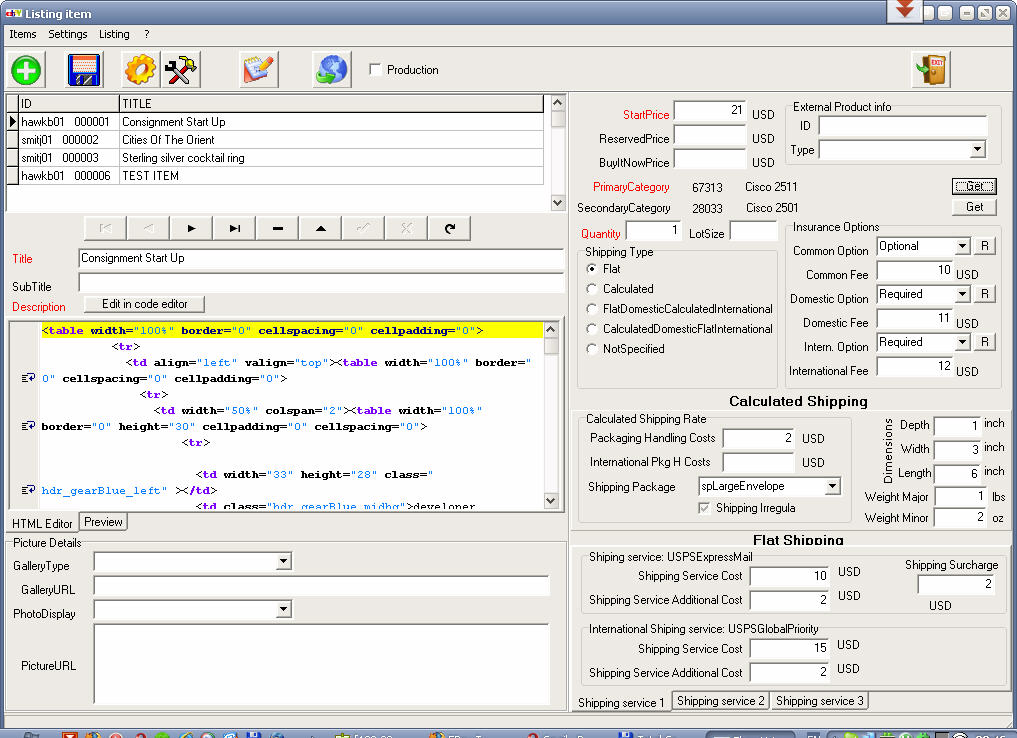Viewport: 1017px width, 738px height.
Task: Click the blue floppy disk save icon
Action: click(x=85, y=70)
